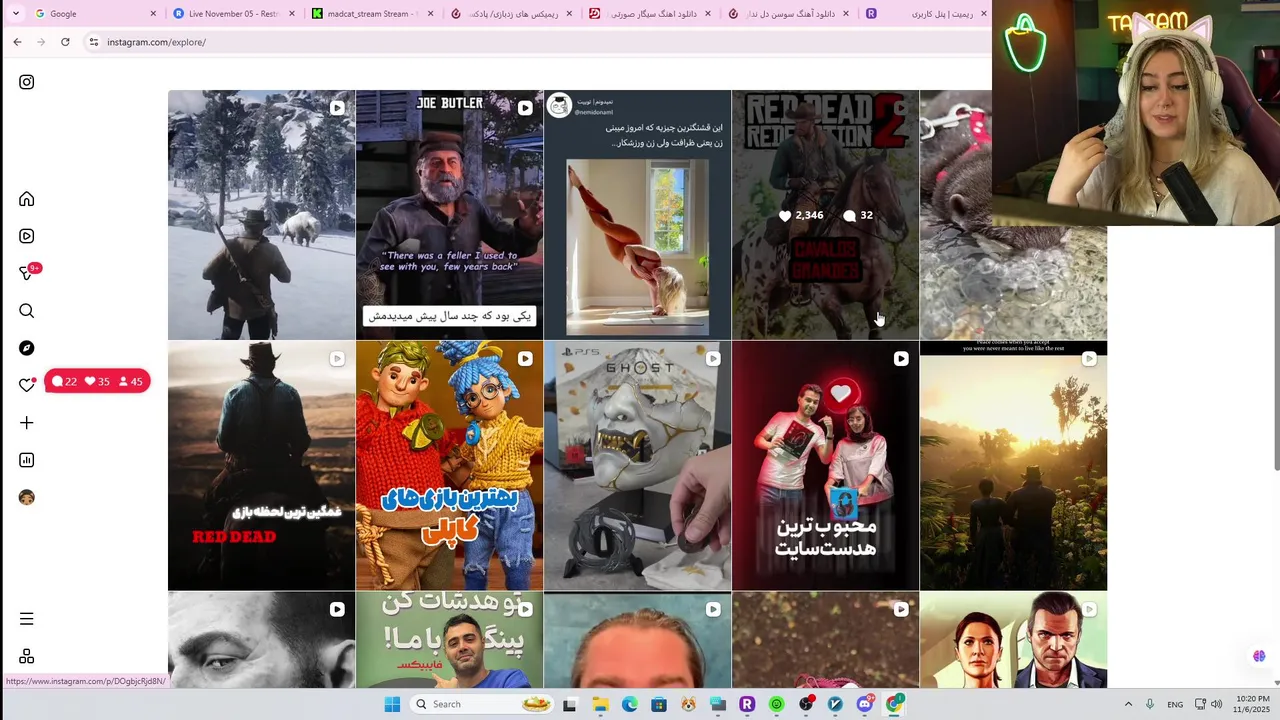Click the 45 new followers count
The image size is (1280, 720).
pyautogui.click(x=131, y=381)
